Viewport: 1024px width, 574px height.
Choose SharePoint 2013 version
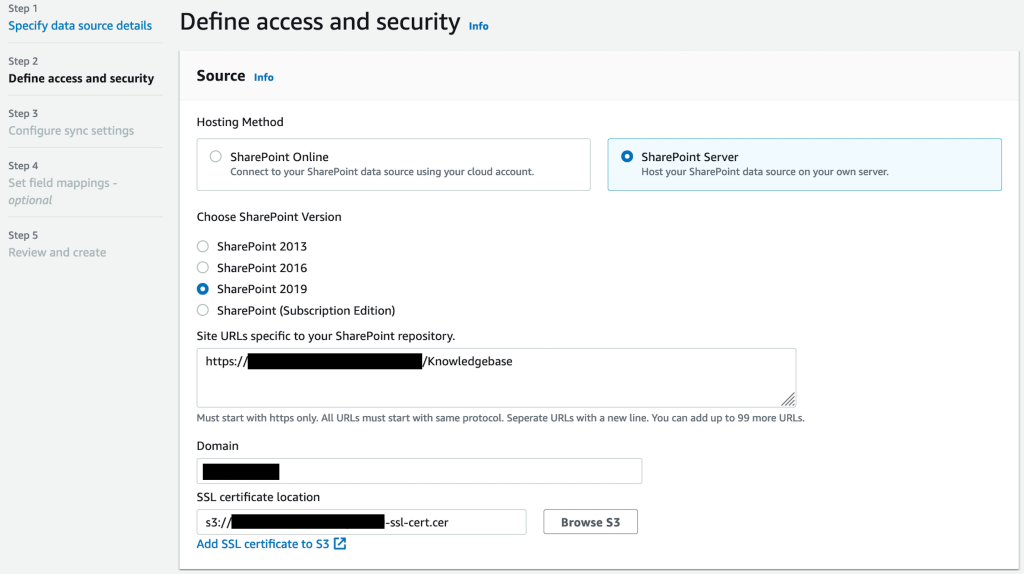[x=203, y=246]
